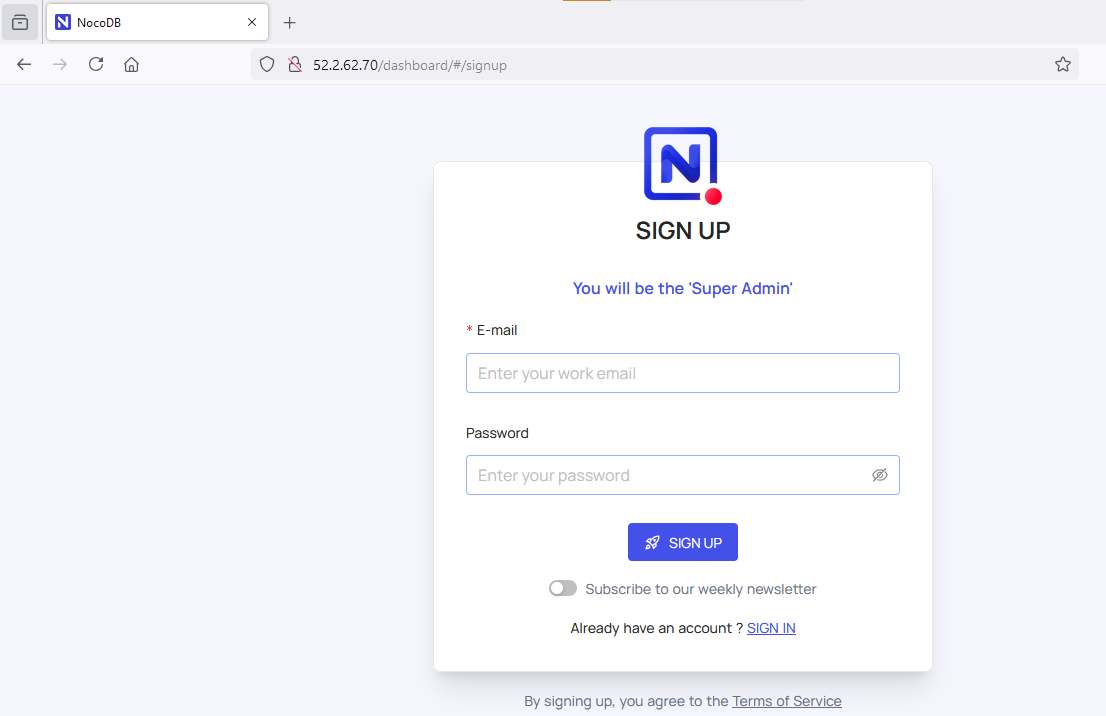Click the NocoDB logo above Sign Up

coord(683,166)
